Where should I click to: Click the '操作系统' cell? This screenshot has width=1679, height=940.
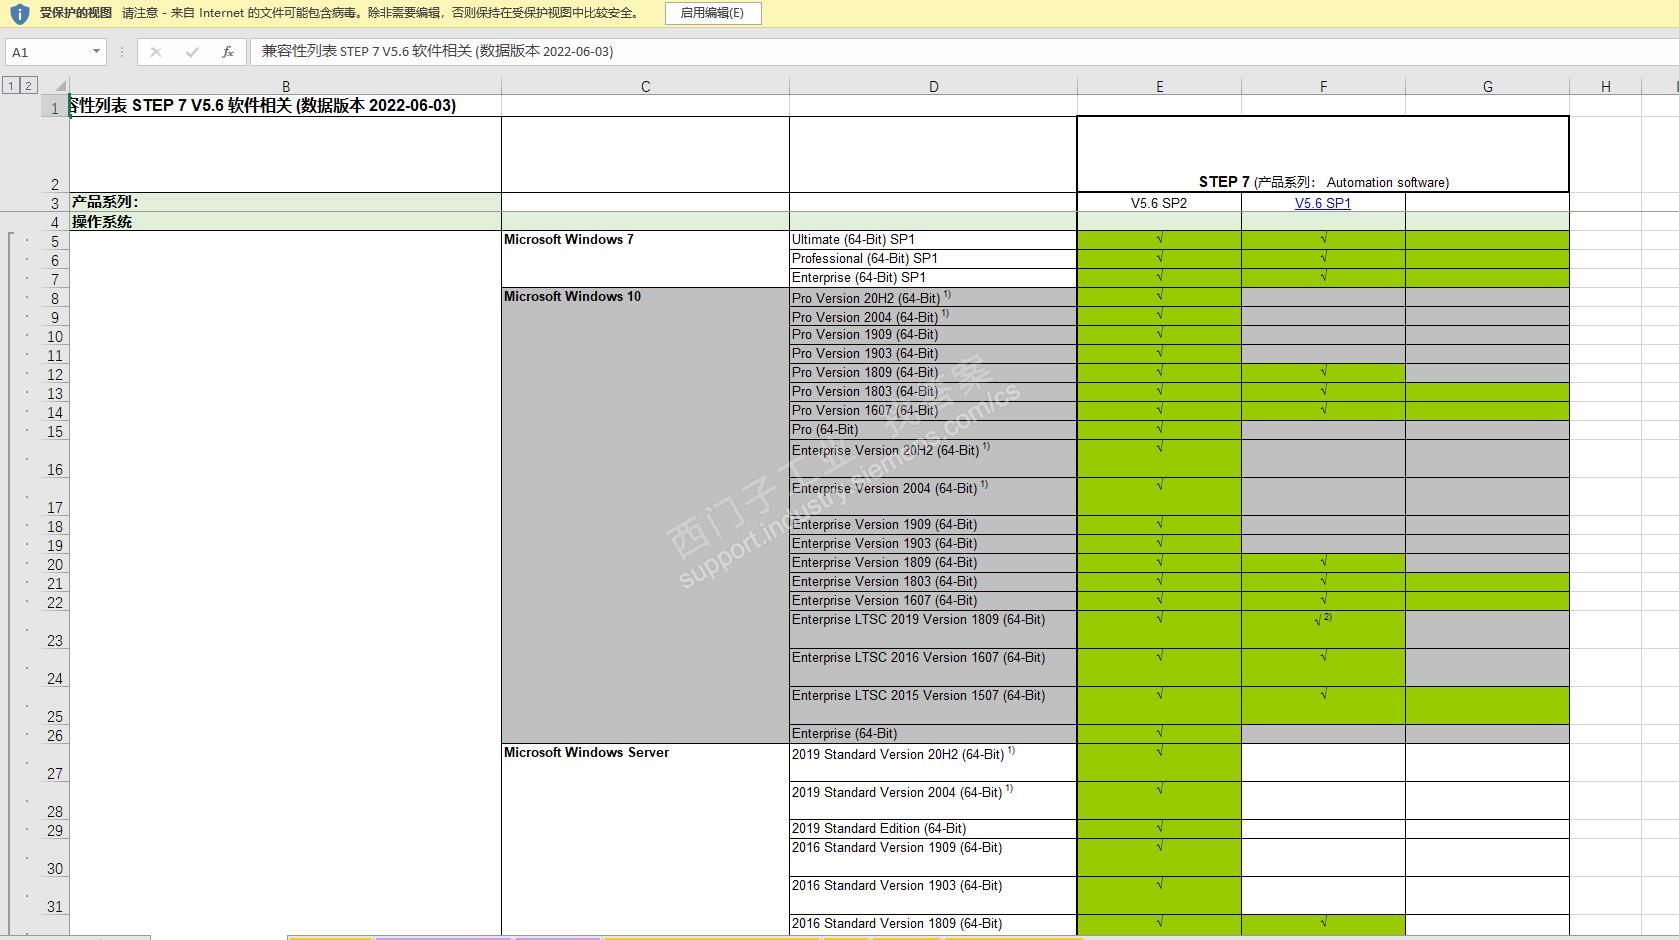click(x=285, y=221)
